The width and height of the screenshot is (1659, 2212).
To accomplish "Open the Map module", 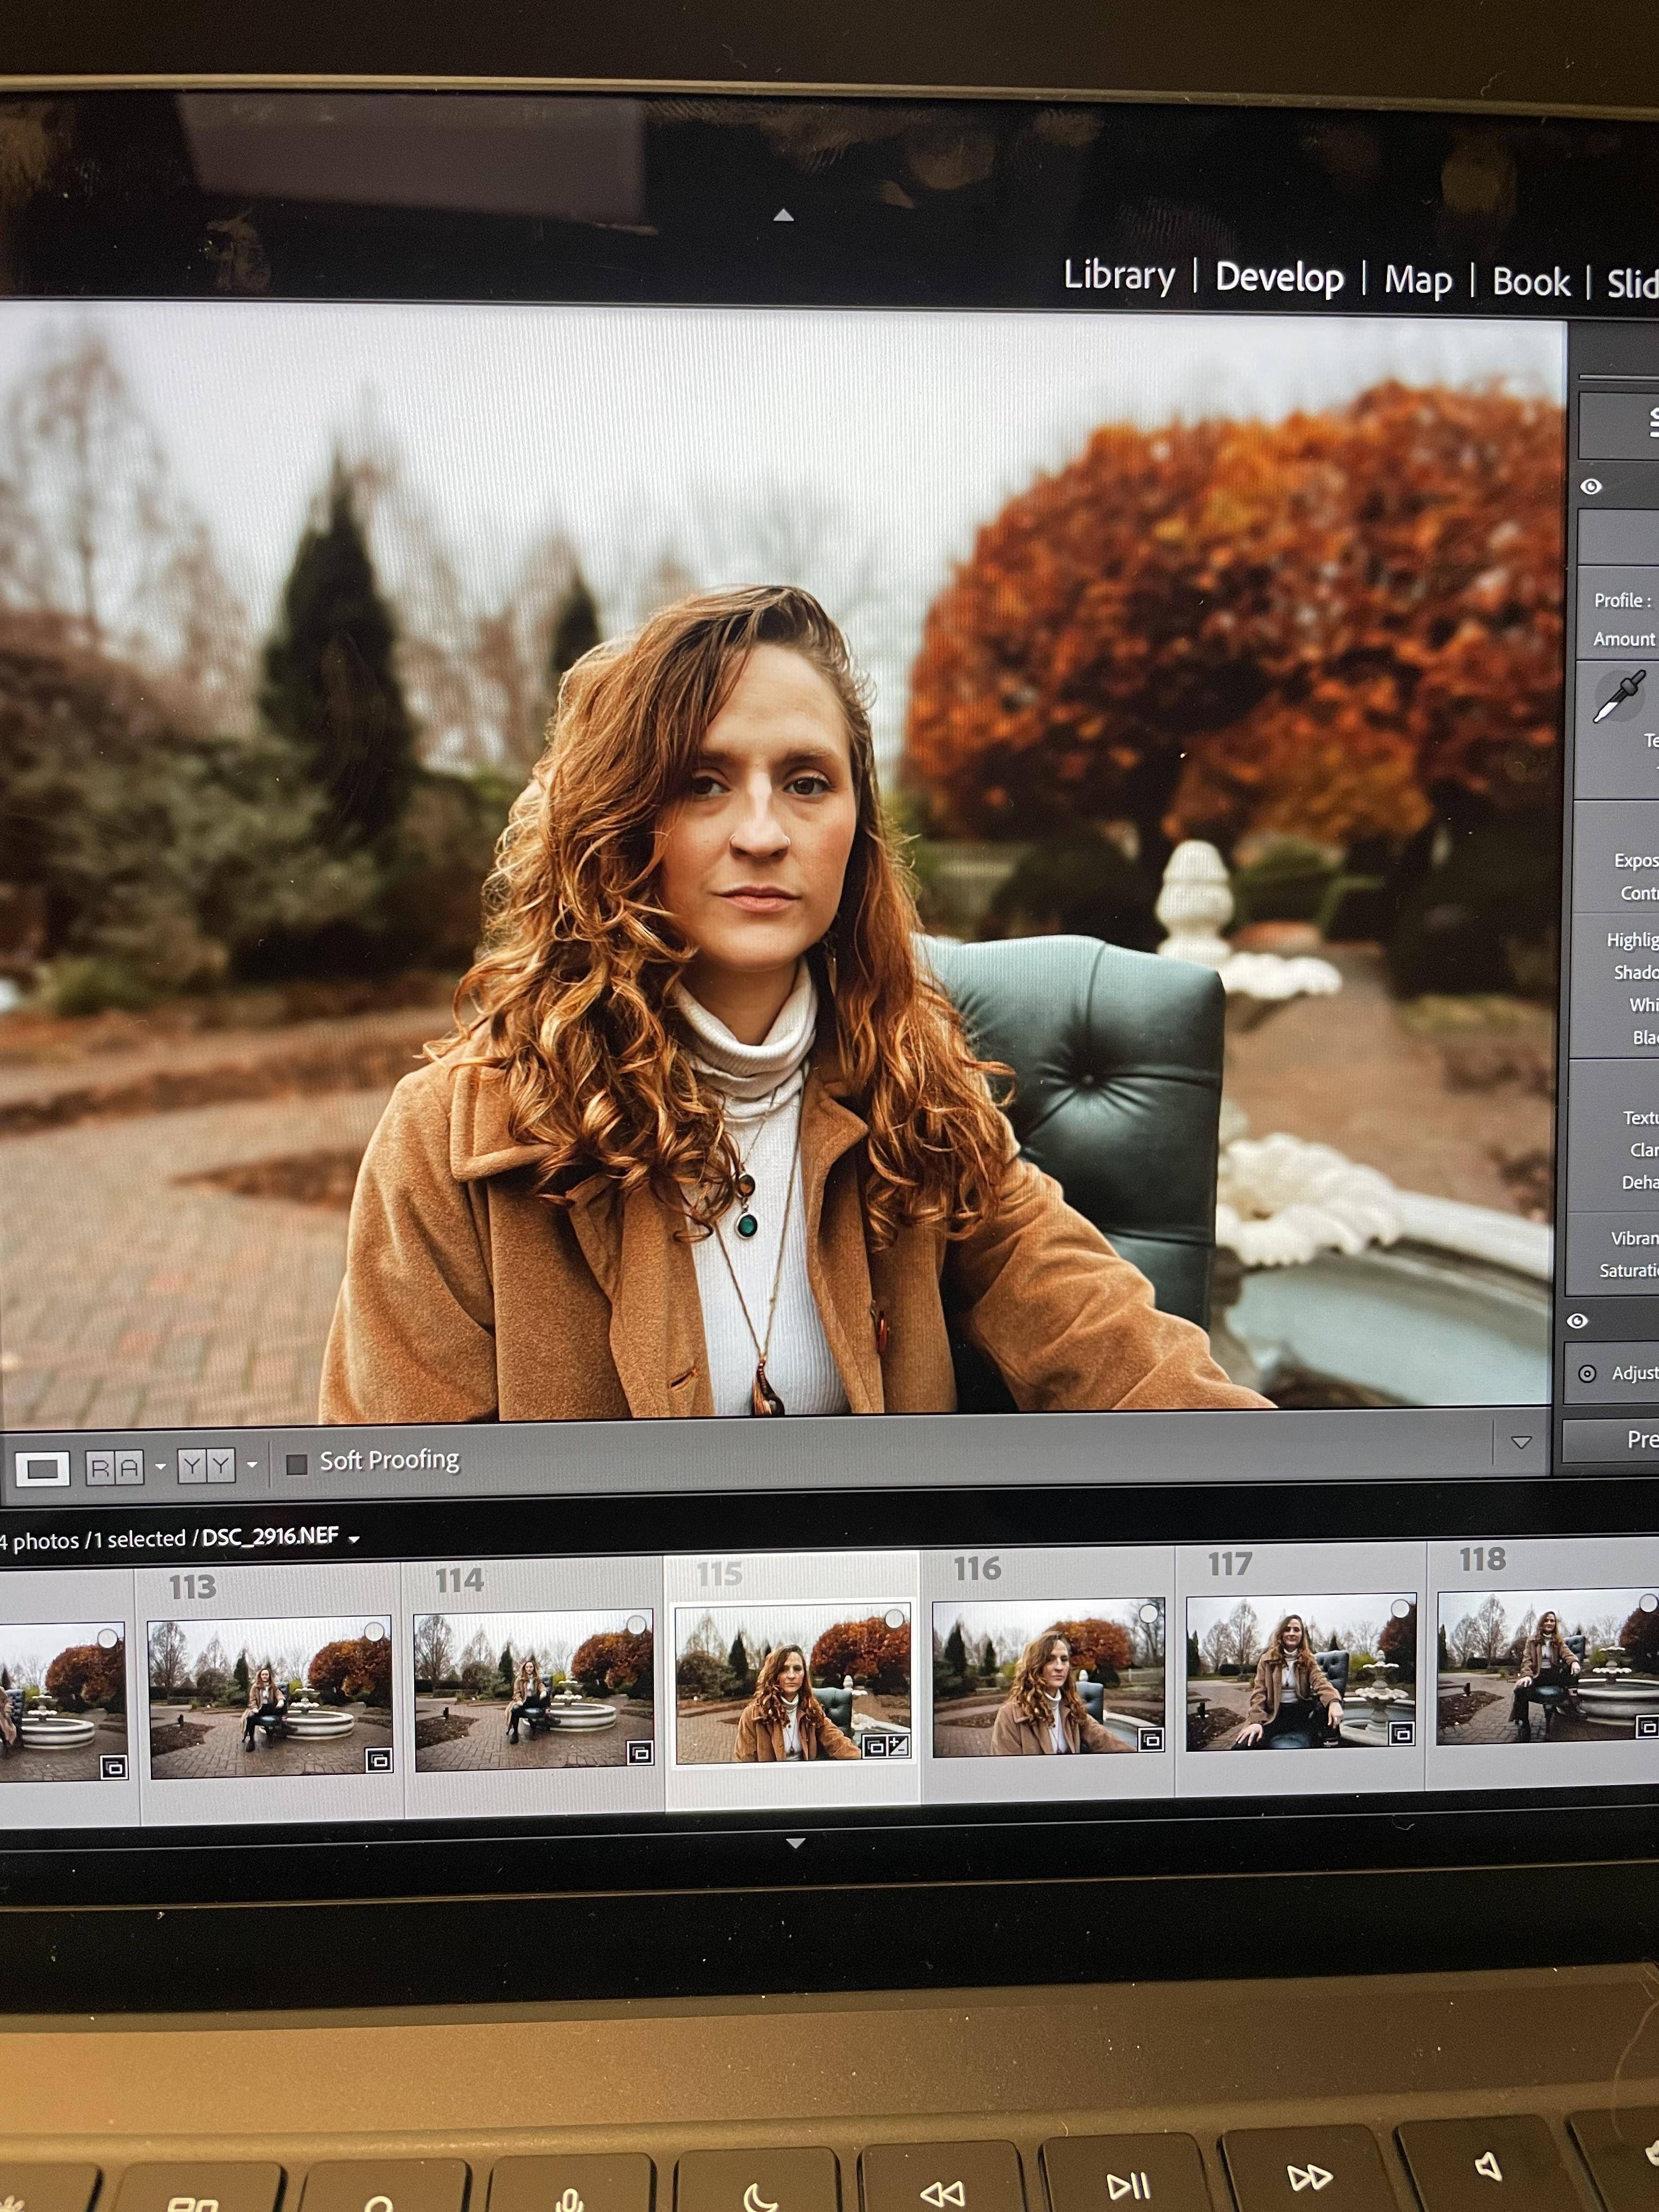I will tap(1418, 280).
